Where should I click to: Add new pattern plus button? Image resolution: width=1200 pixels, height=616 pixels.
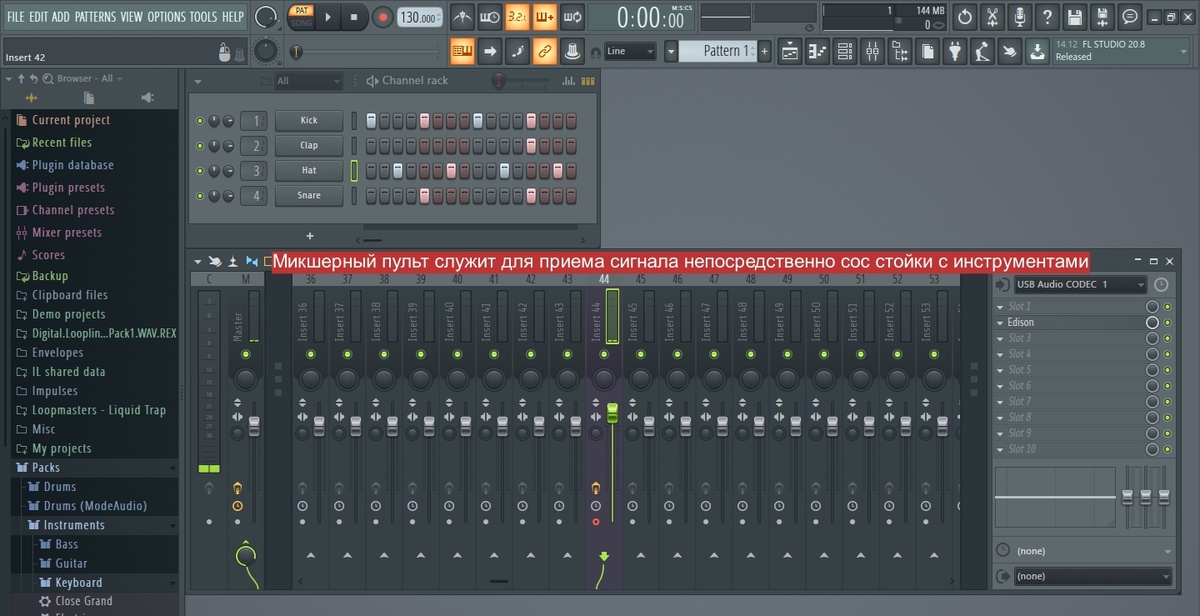(765, 51)
